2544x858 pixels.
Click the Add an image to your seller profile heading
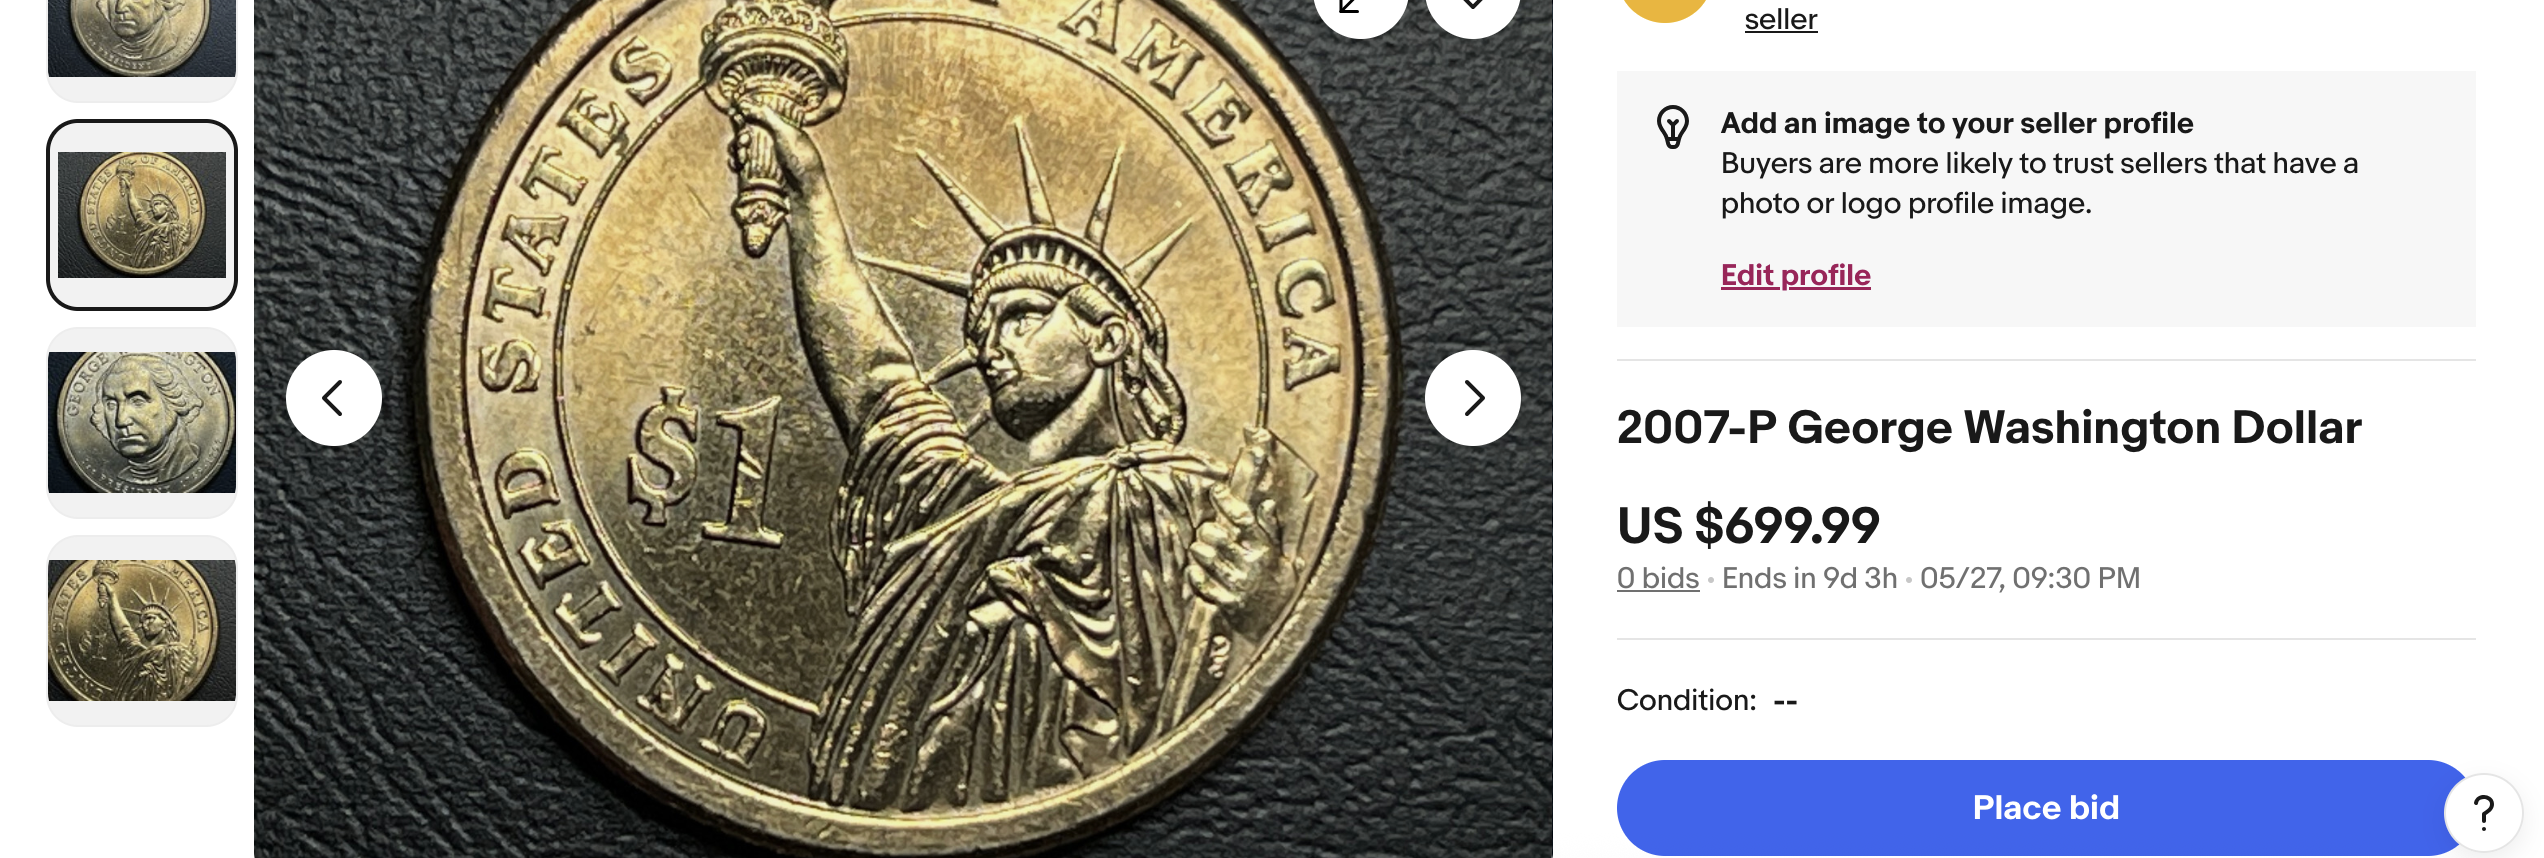1957,123
